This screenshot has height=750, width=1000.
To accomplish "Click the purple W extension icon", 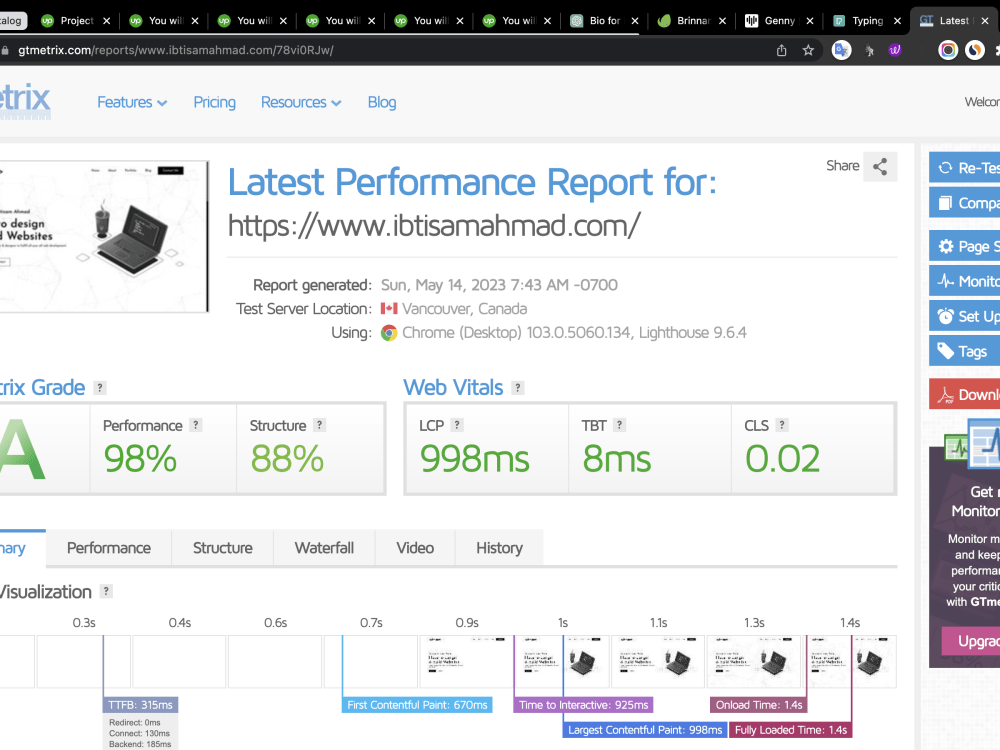I will [895, 50].
